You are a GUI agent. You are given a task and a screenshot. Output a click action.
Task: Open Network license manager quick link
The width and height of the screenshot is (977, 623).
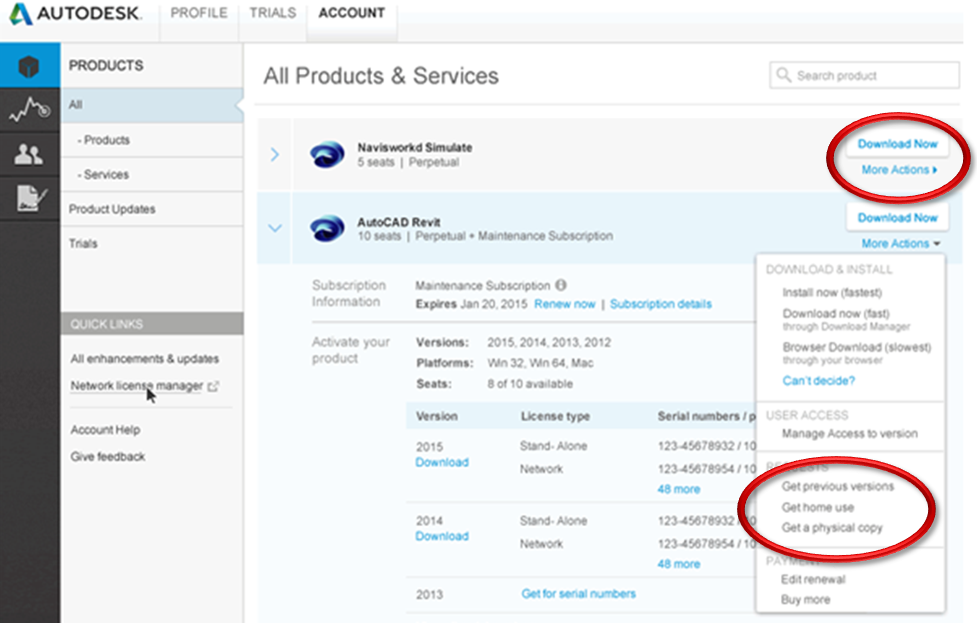(136, 386)
